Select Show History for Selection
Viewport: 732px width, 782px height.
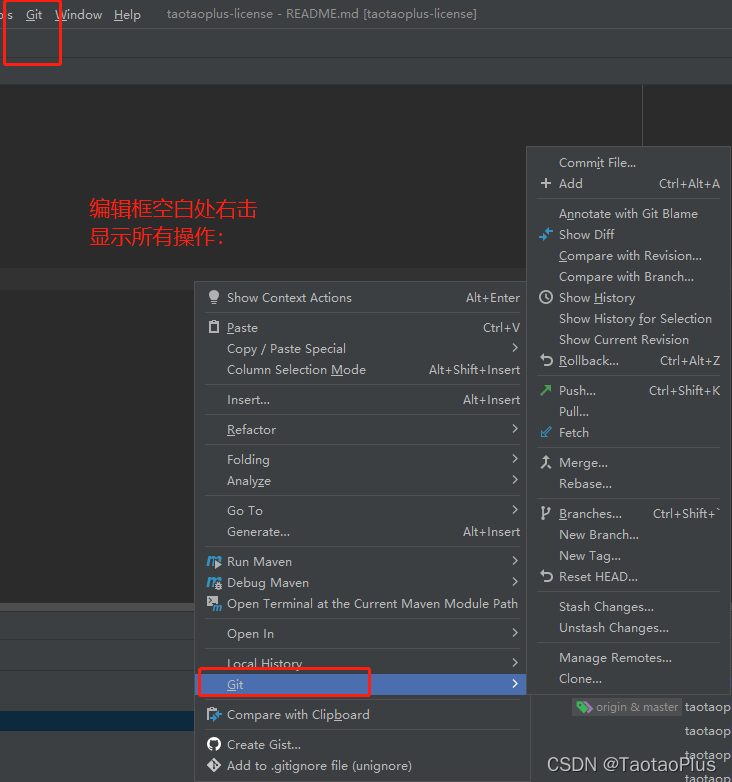(x=628, y=318)
